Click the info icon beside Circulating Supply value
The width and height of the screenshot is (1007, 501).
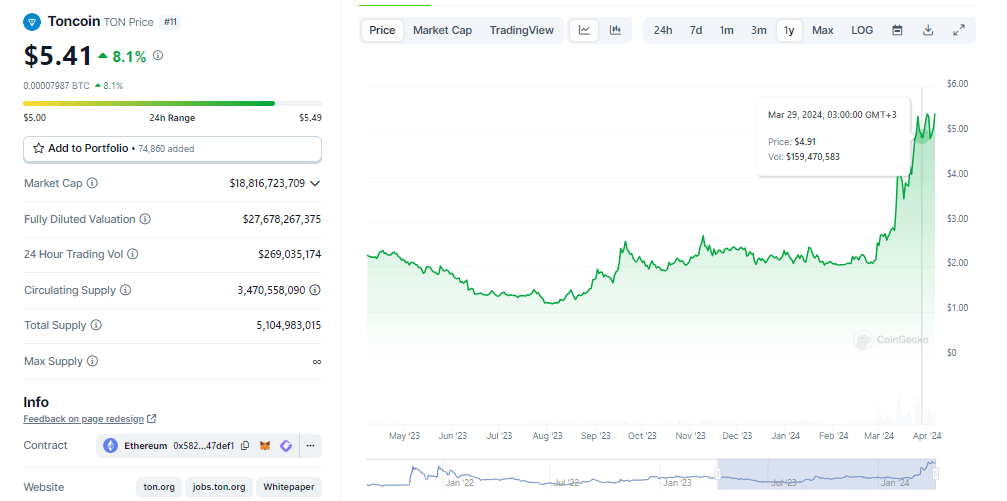point(315,290)
